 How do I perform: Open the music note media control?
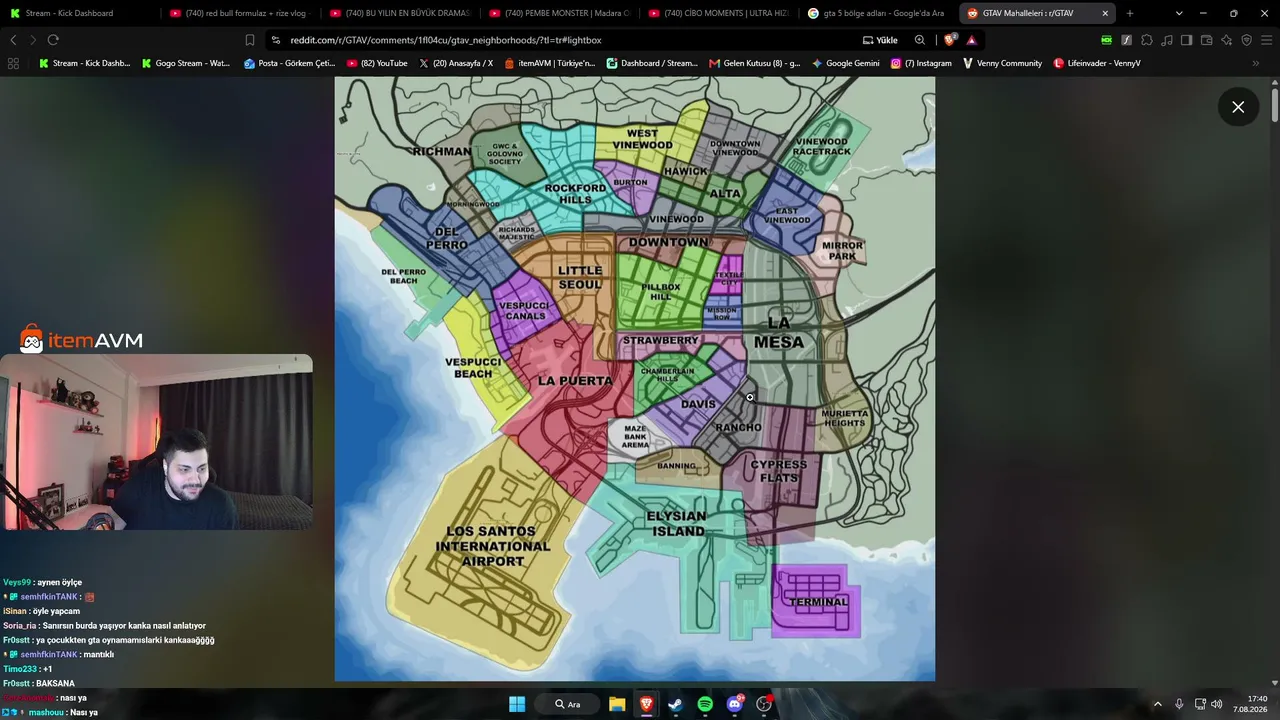1166,40
